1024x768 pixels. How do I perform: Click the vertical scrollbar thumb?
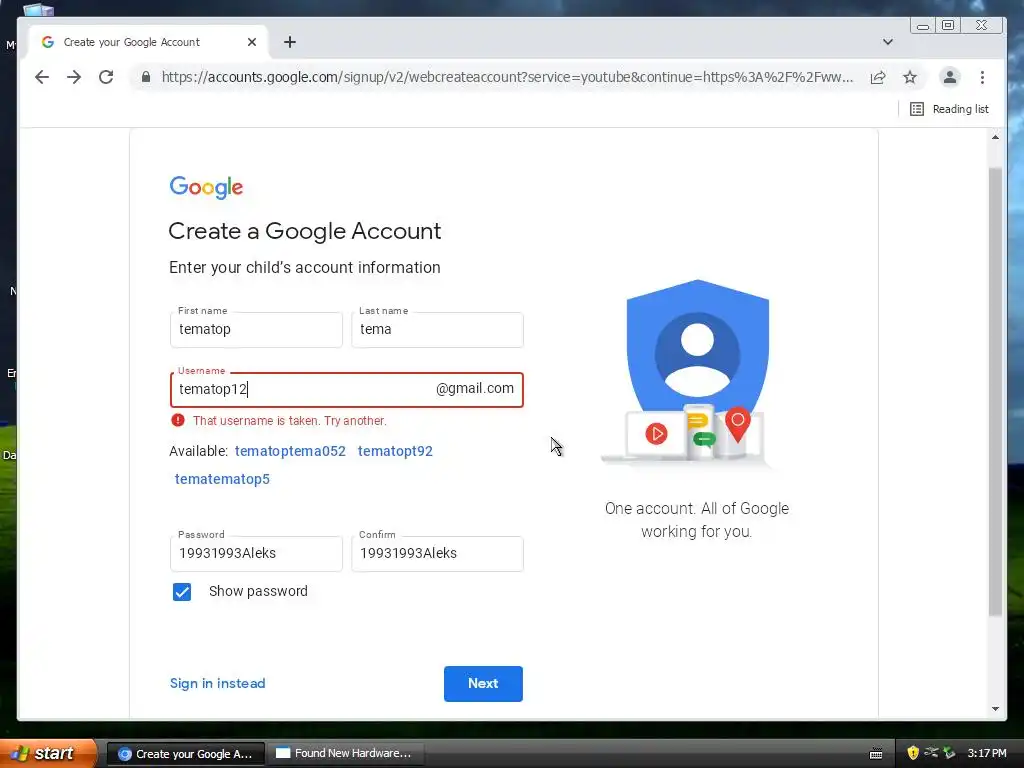995,392
